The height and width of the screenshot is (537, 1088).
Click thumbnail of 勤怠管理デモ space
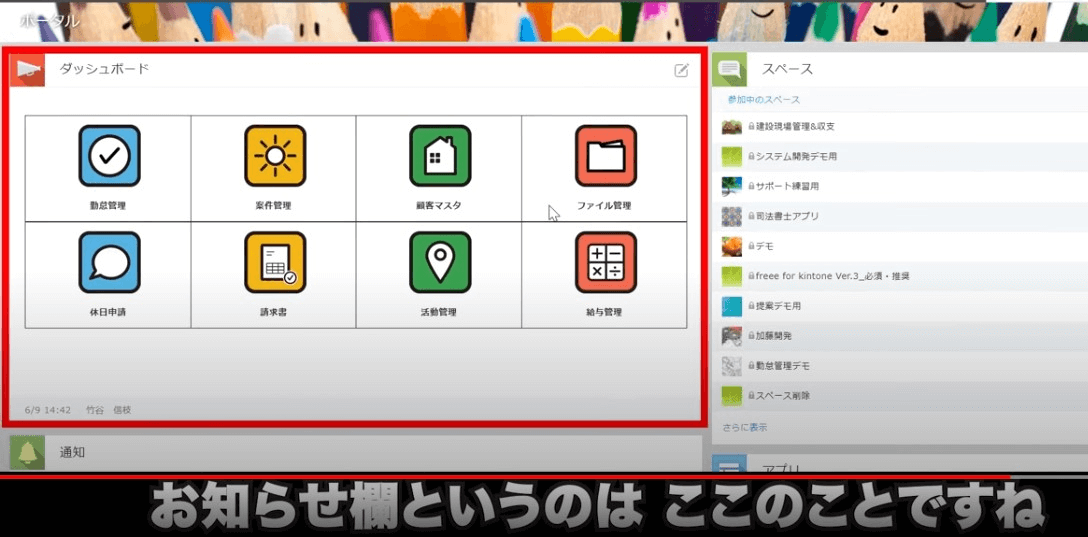pyautogui.click(x=731, y=366)
